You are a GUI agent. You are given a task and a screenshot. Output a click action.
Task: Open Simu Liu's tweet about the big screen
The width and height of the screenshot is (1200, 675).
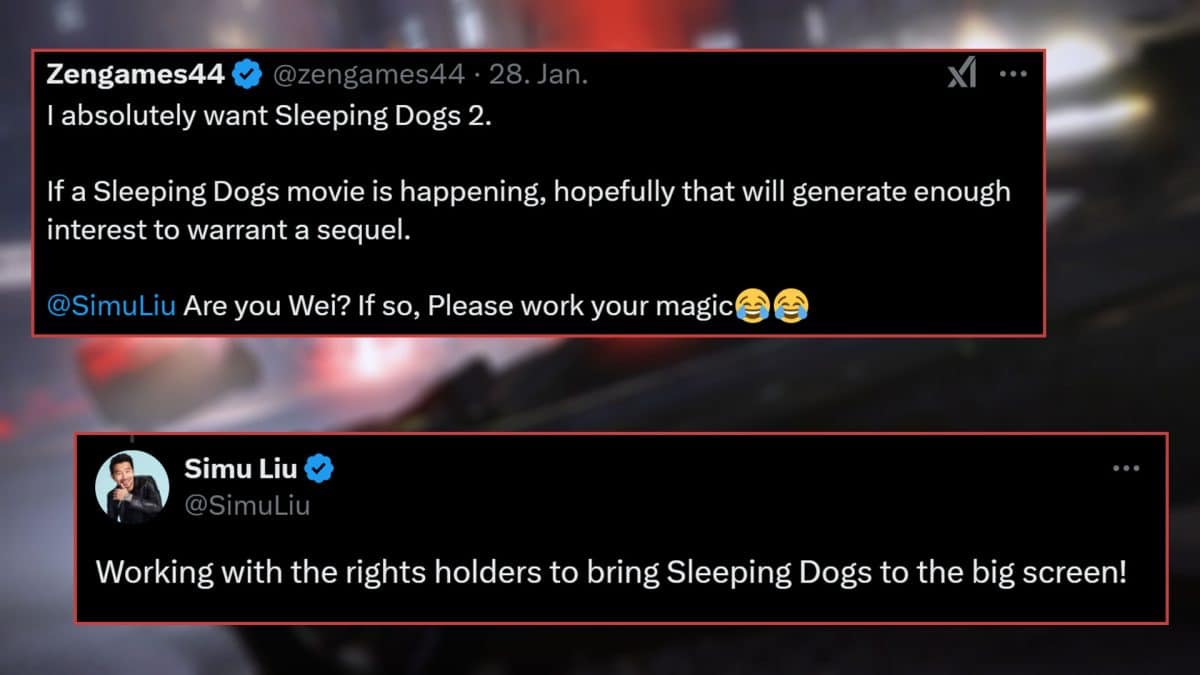coord(611,573)
